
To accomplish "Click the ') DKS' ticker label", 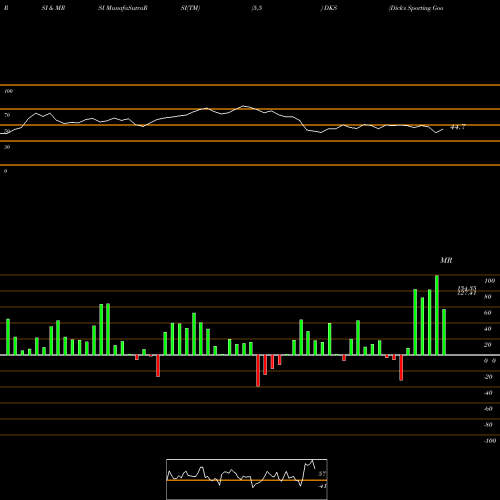I will point(329,8).
